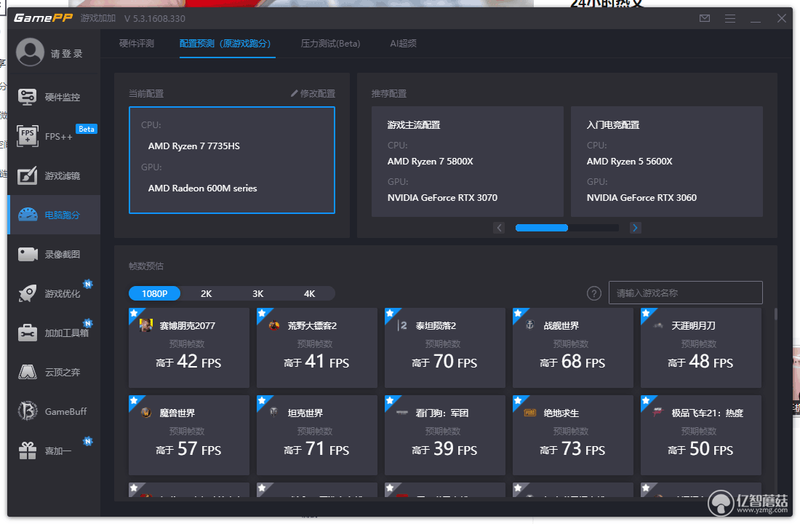Open the 看门狗：军团 game card
800x524 pixels.
point(445,435)
